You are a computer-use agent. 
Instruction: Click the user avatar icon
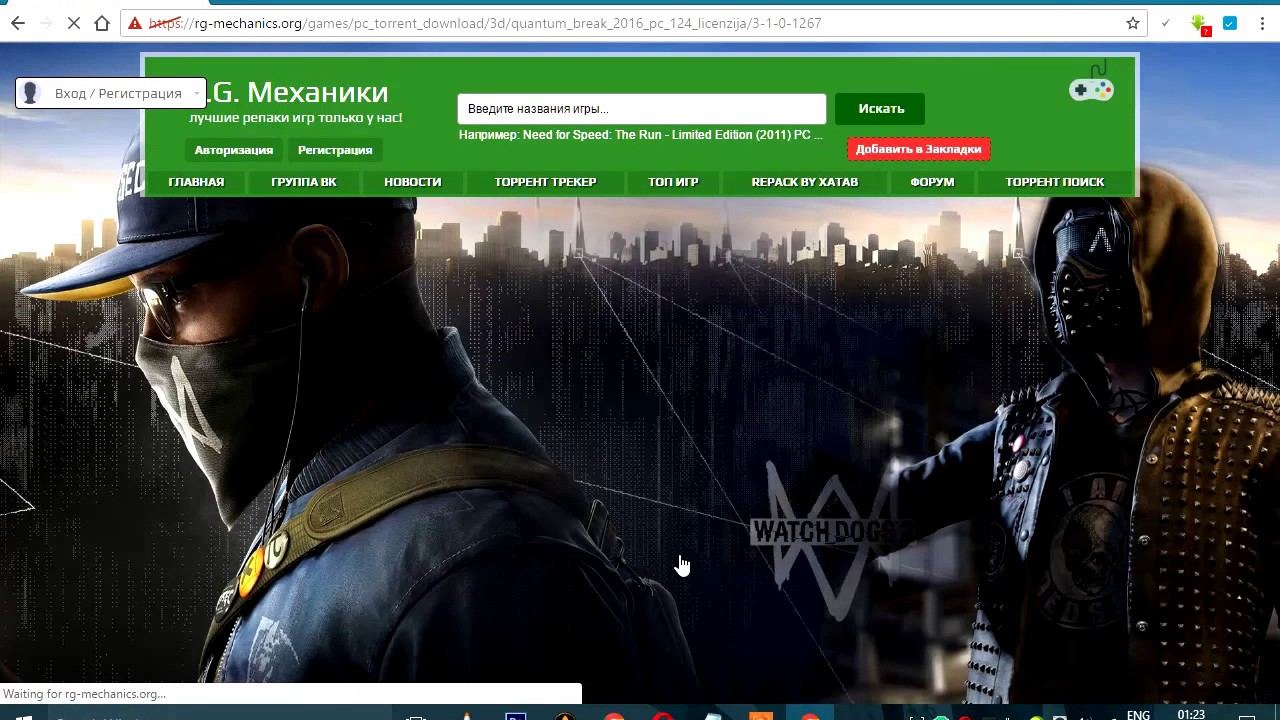(x=30, y=93)
